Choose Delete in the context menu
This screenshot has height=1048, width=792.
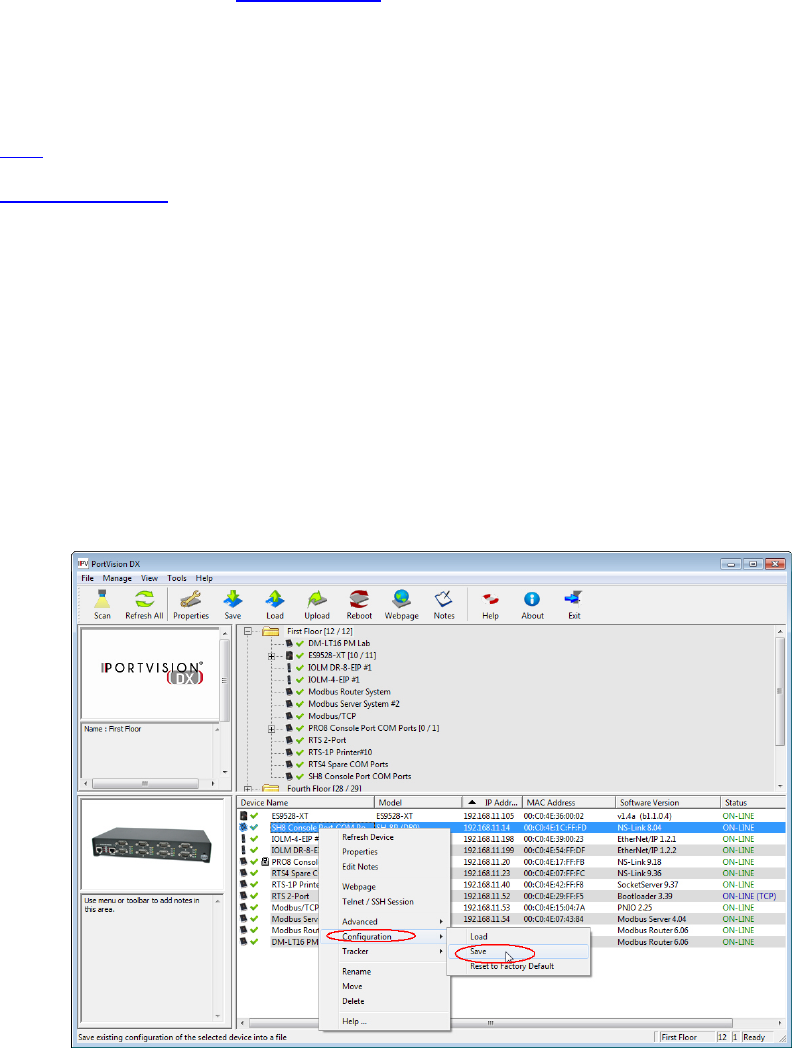click(x=385, y=1001)
